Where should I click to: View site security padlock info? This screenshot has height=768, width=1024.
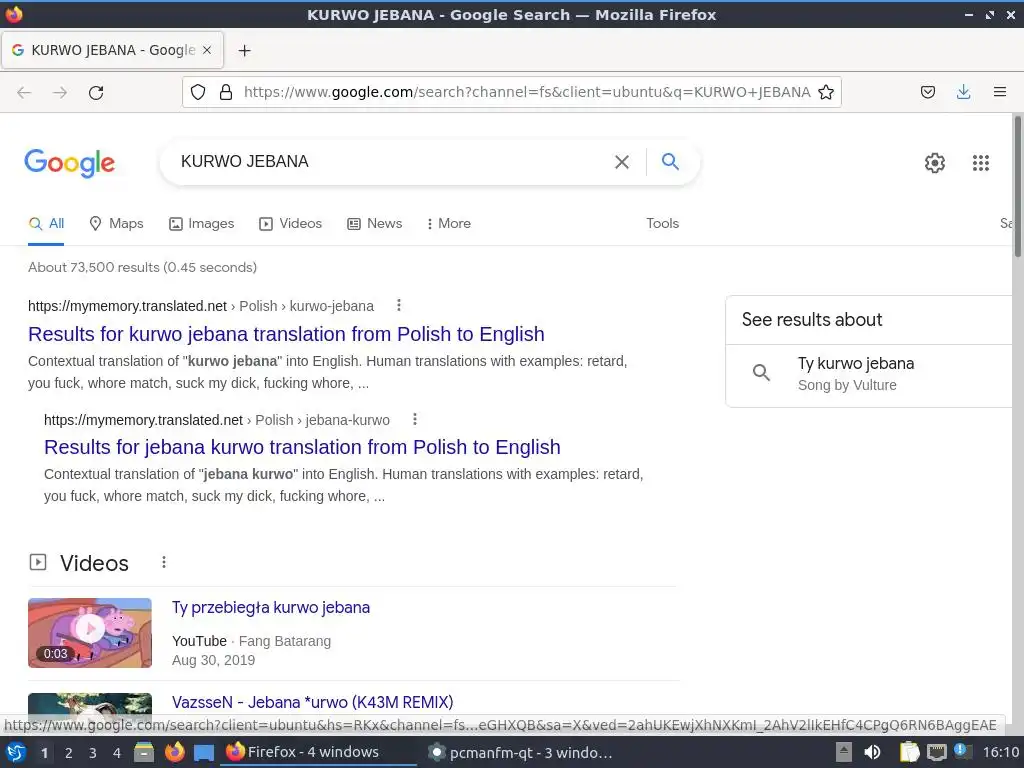point(226,93)
